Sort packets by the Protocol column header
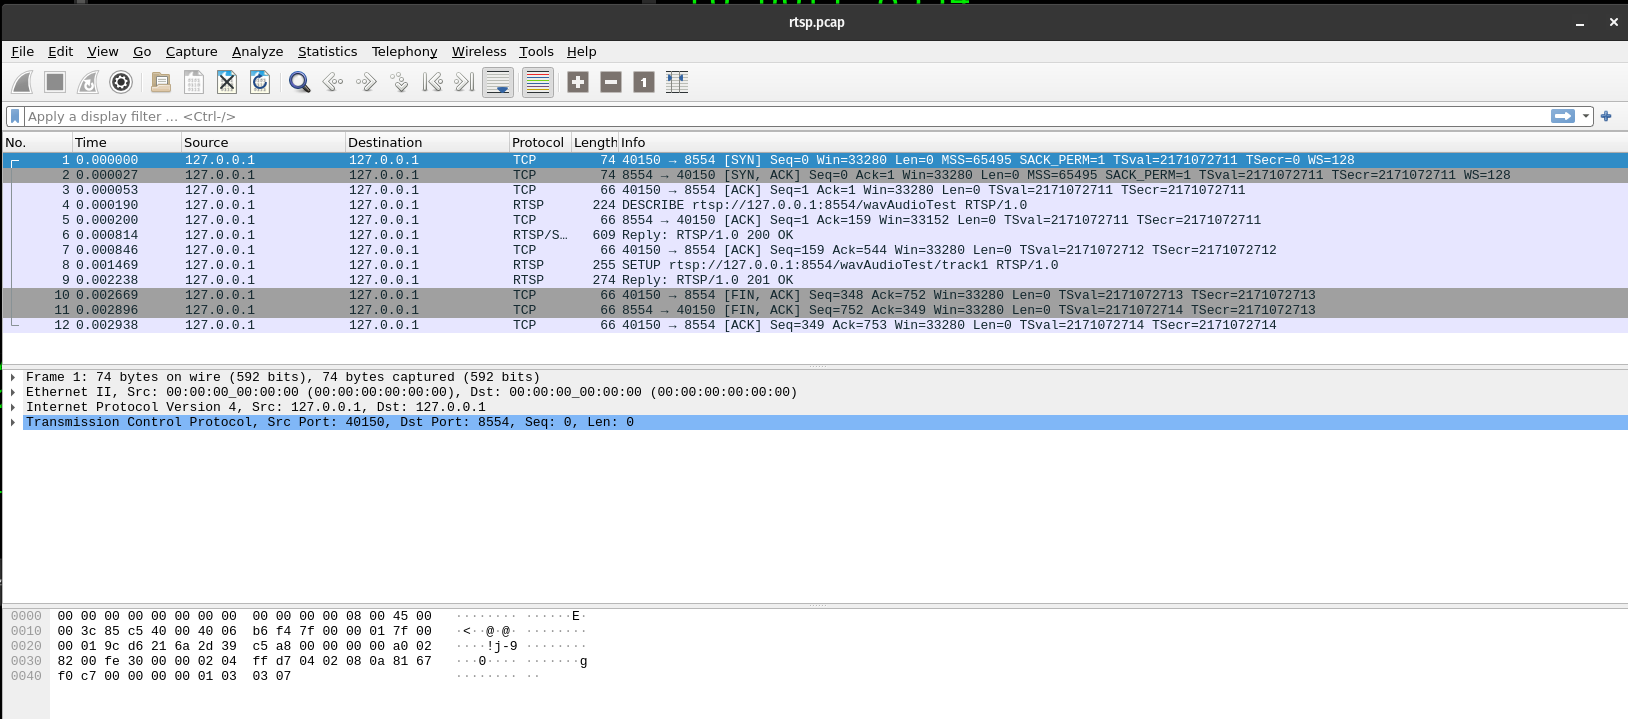This screenshot has width=1628, height=719. [x=538, y=143]
